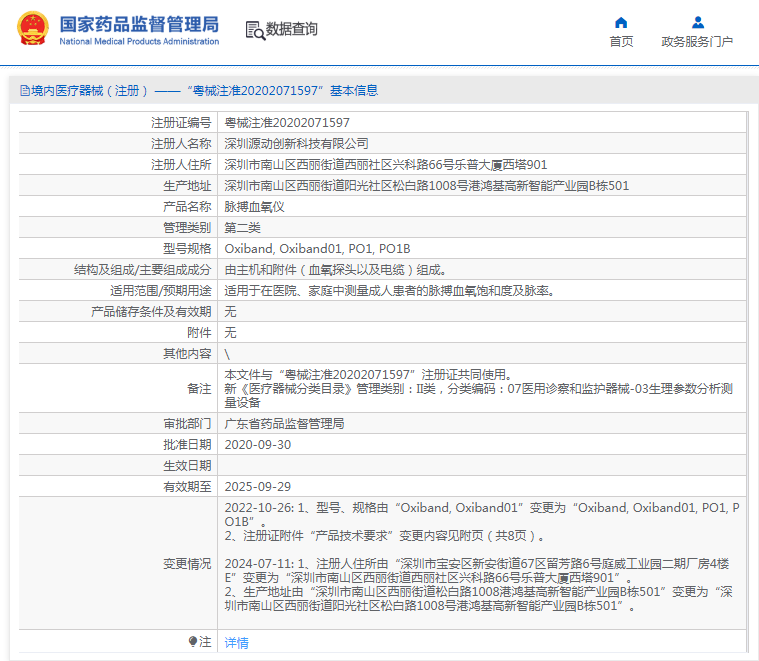This screenshot has width=759, height=661.
Task: Select model spec Oxiband, Oxiband01, PO1, PO1B
Action: tap(317, 248)
